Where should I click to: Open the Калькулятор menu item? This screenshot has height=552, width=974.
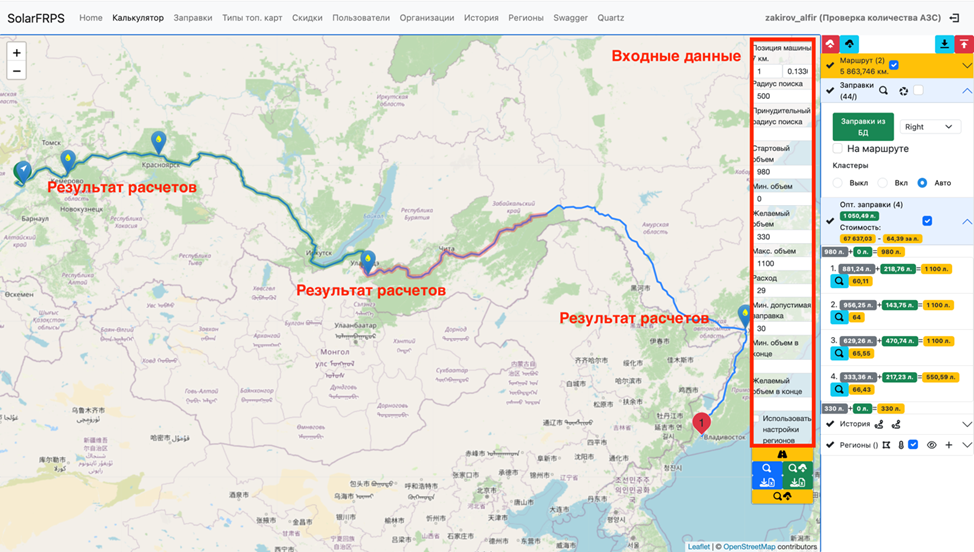pos(138,18)
